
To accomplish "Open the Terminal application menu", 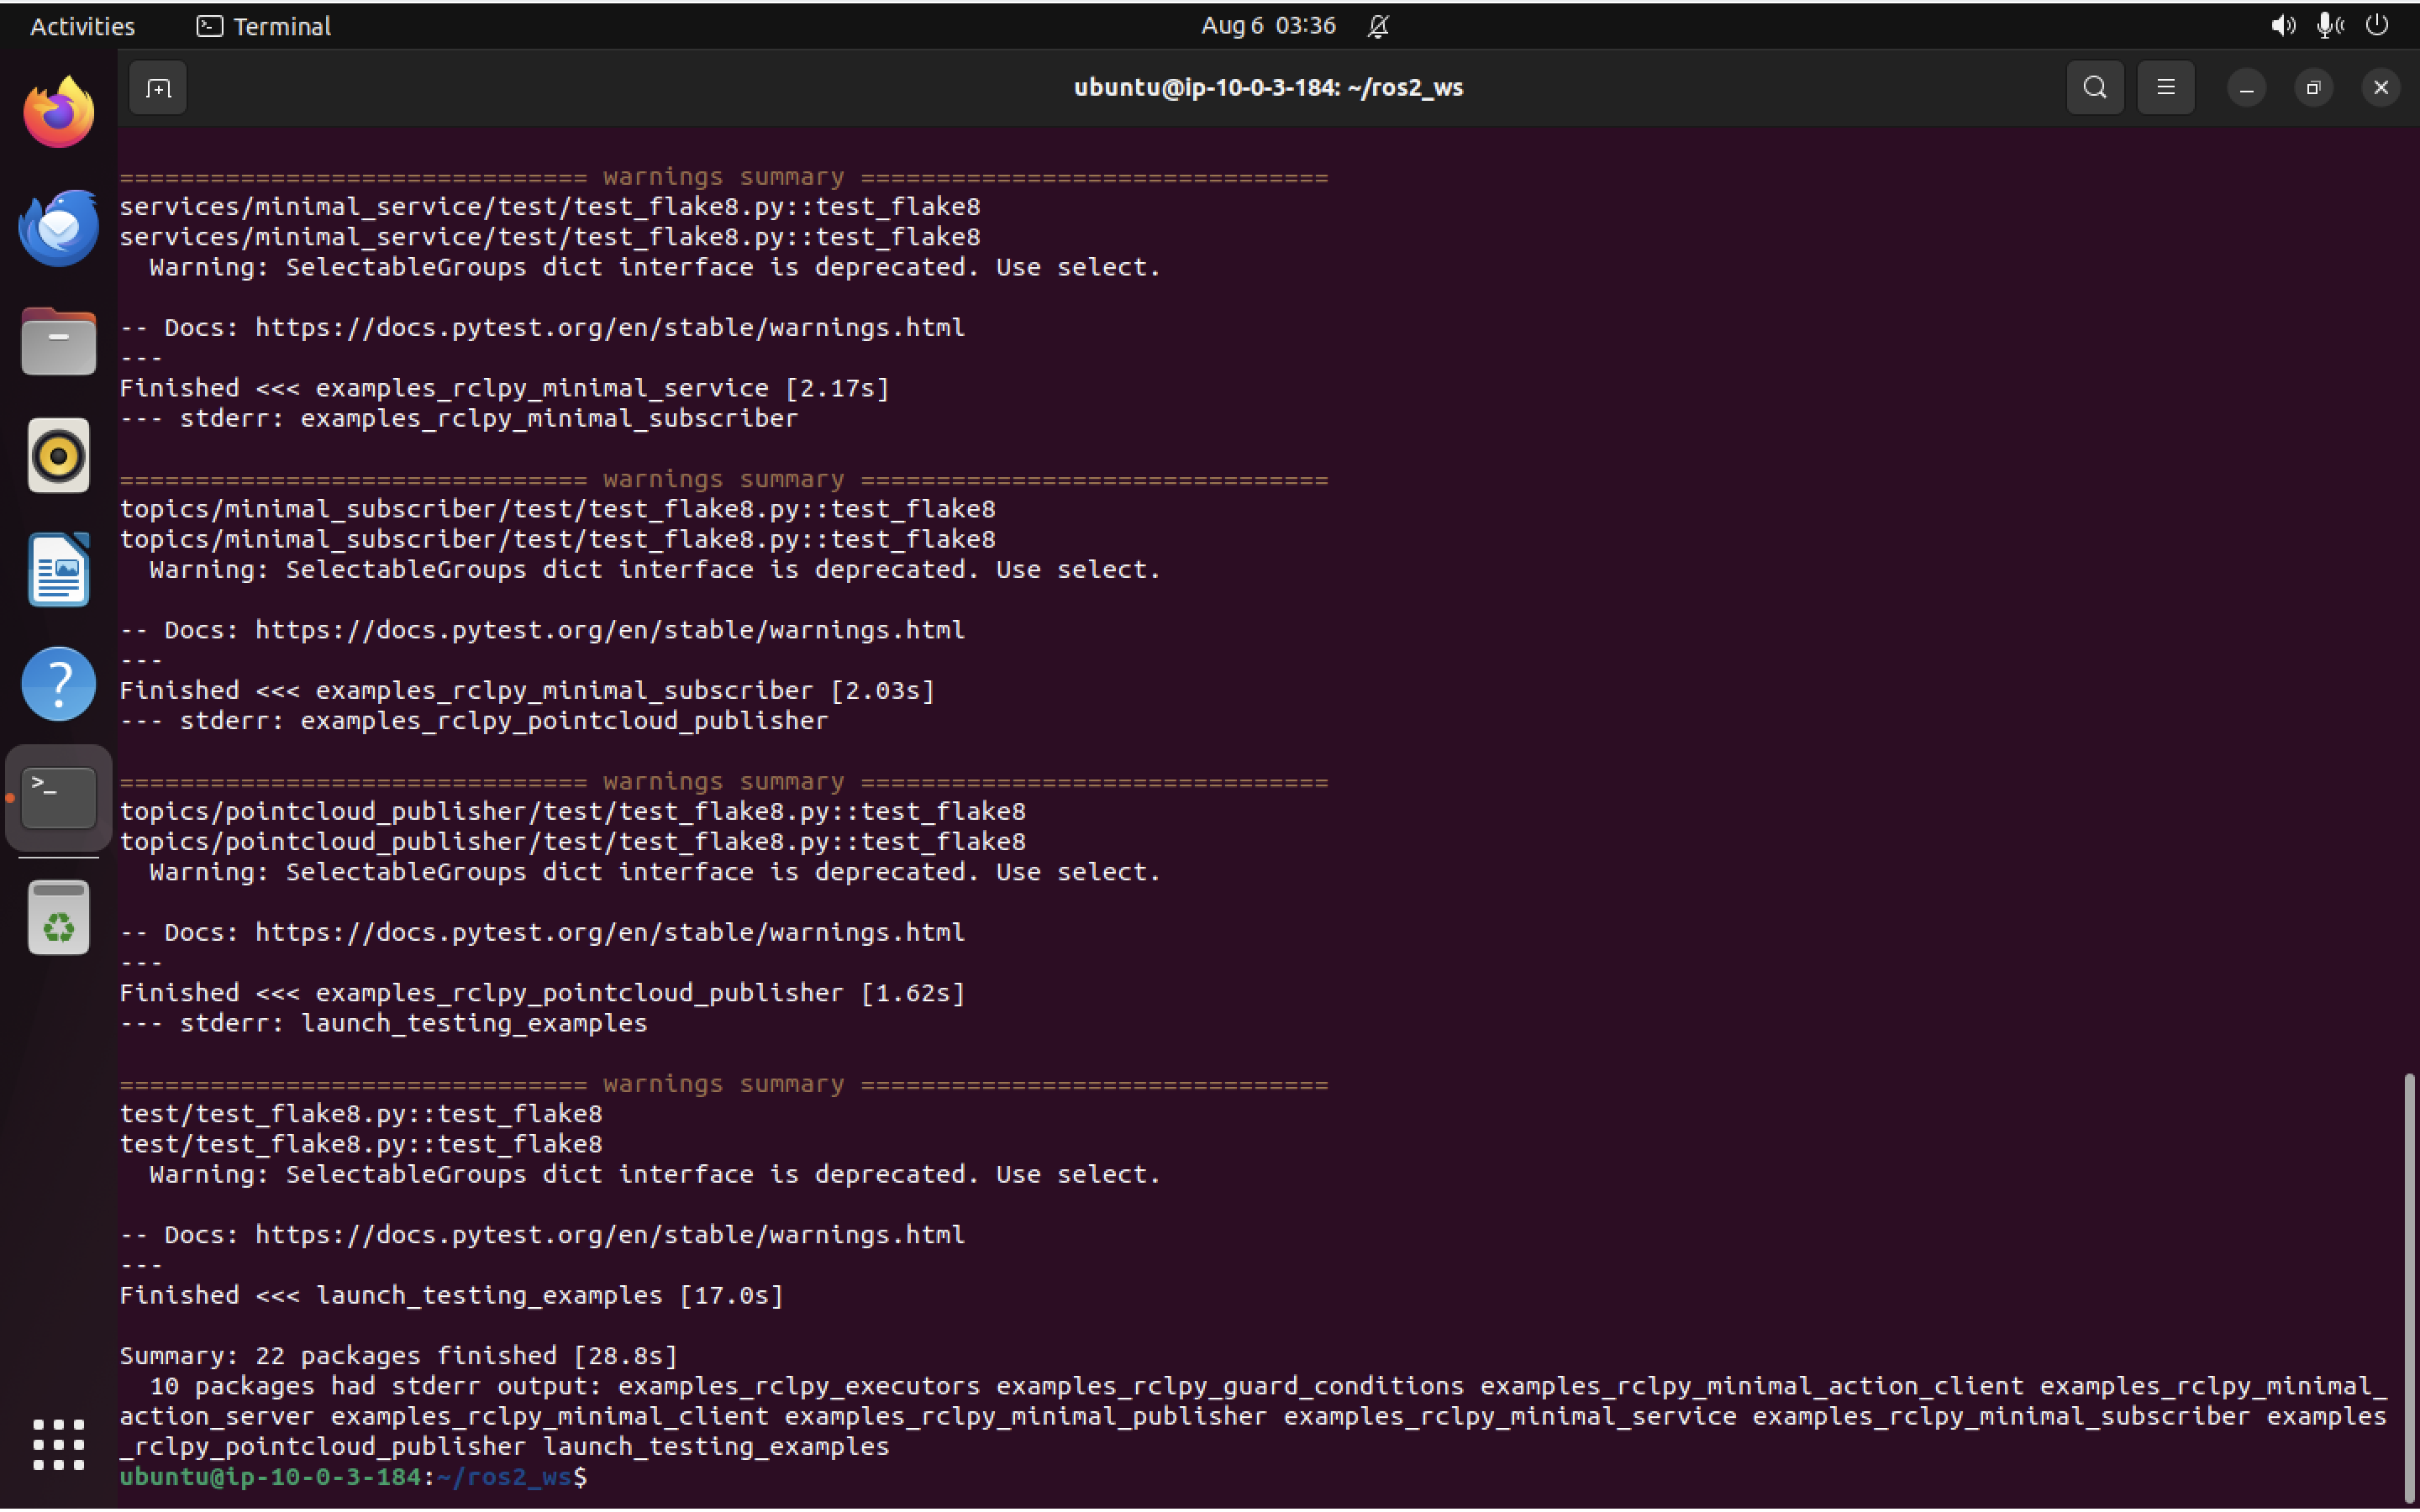I will click(263, 26).
